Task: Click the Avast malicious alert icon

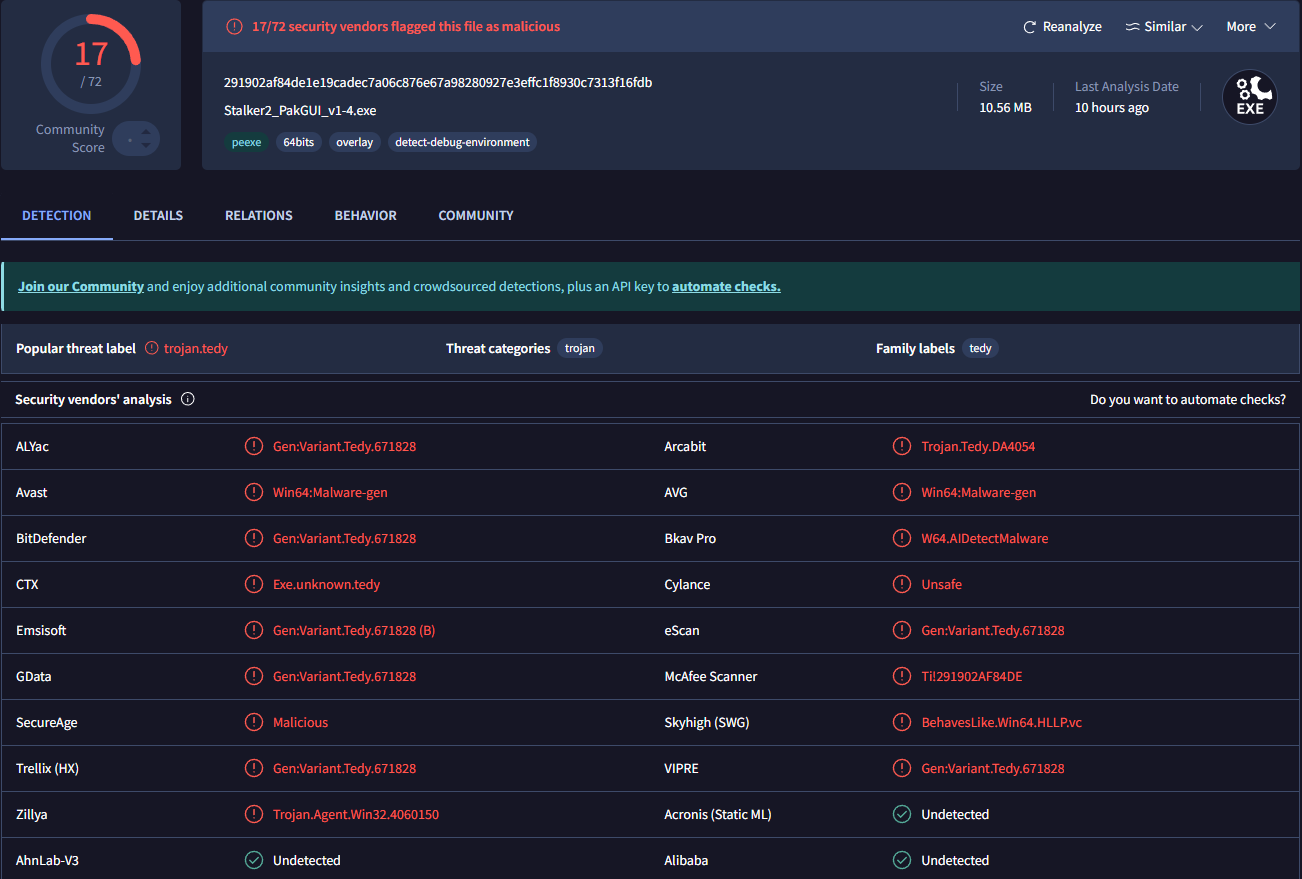Action: click(254, 492)
